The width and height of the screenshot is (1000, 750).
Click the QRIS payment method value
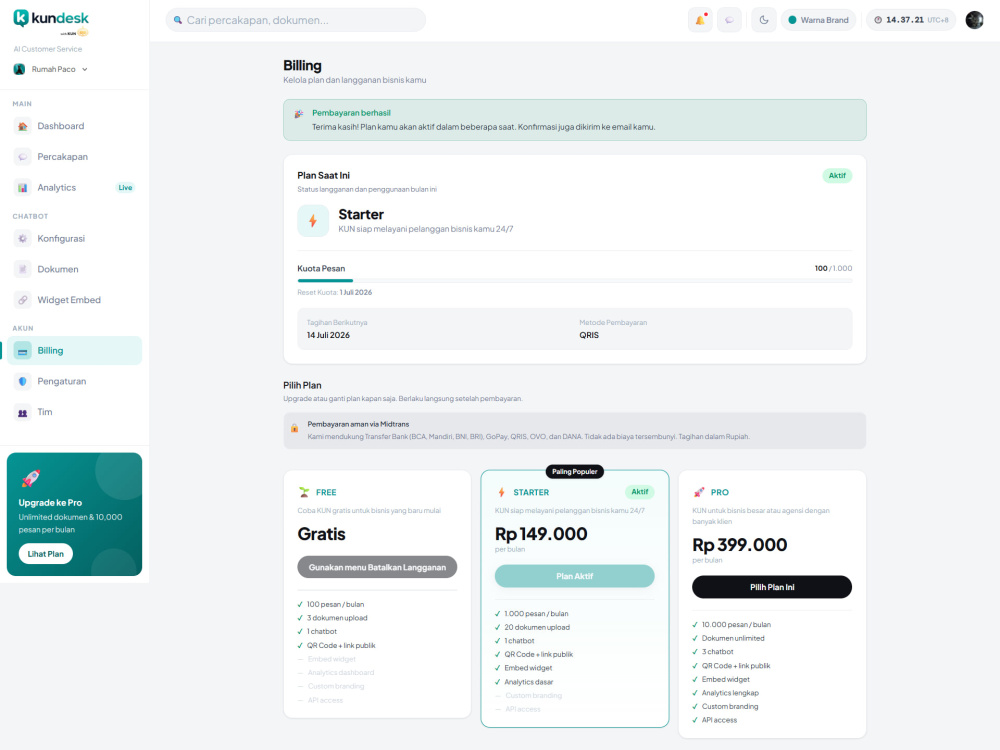pyautogui.click(x=589, y=335)
